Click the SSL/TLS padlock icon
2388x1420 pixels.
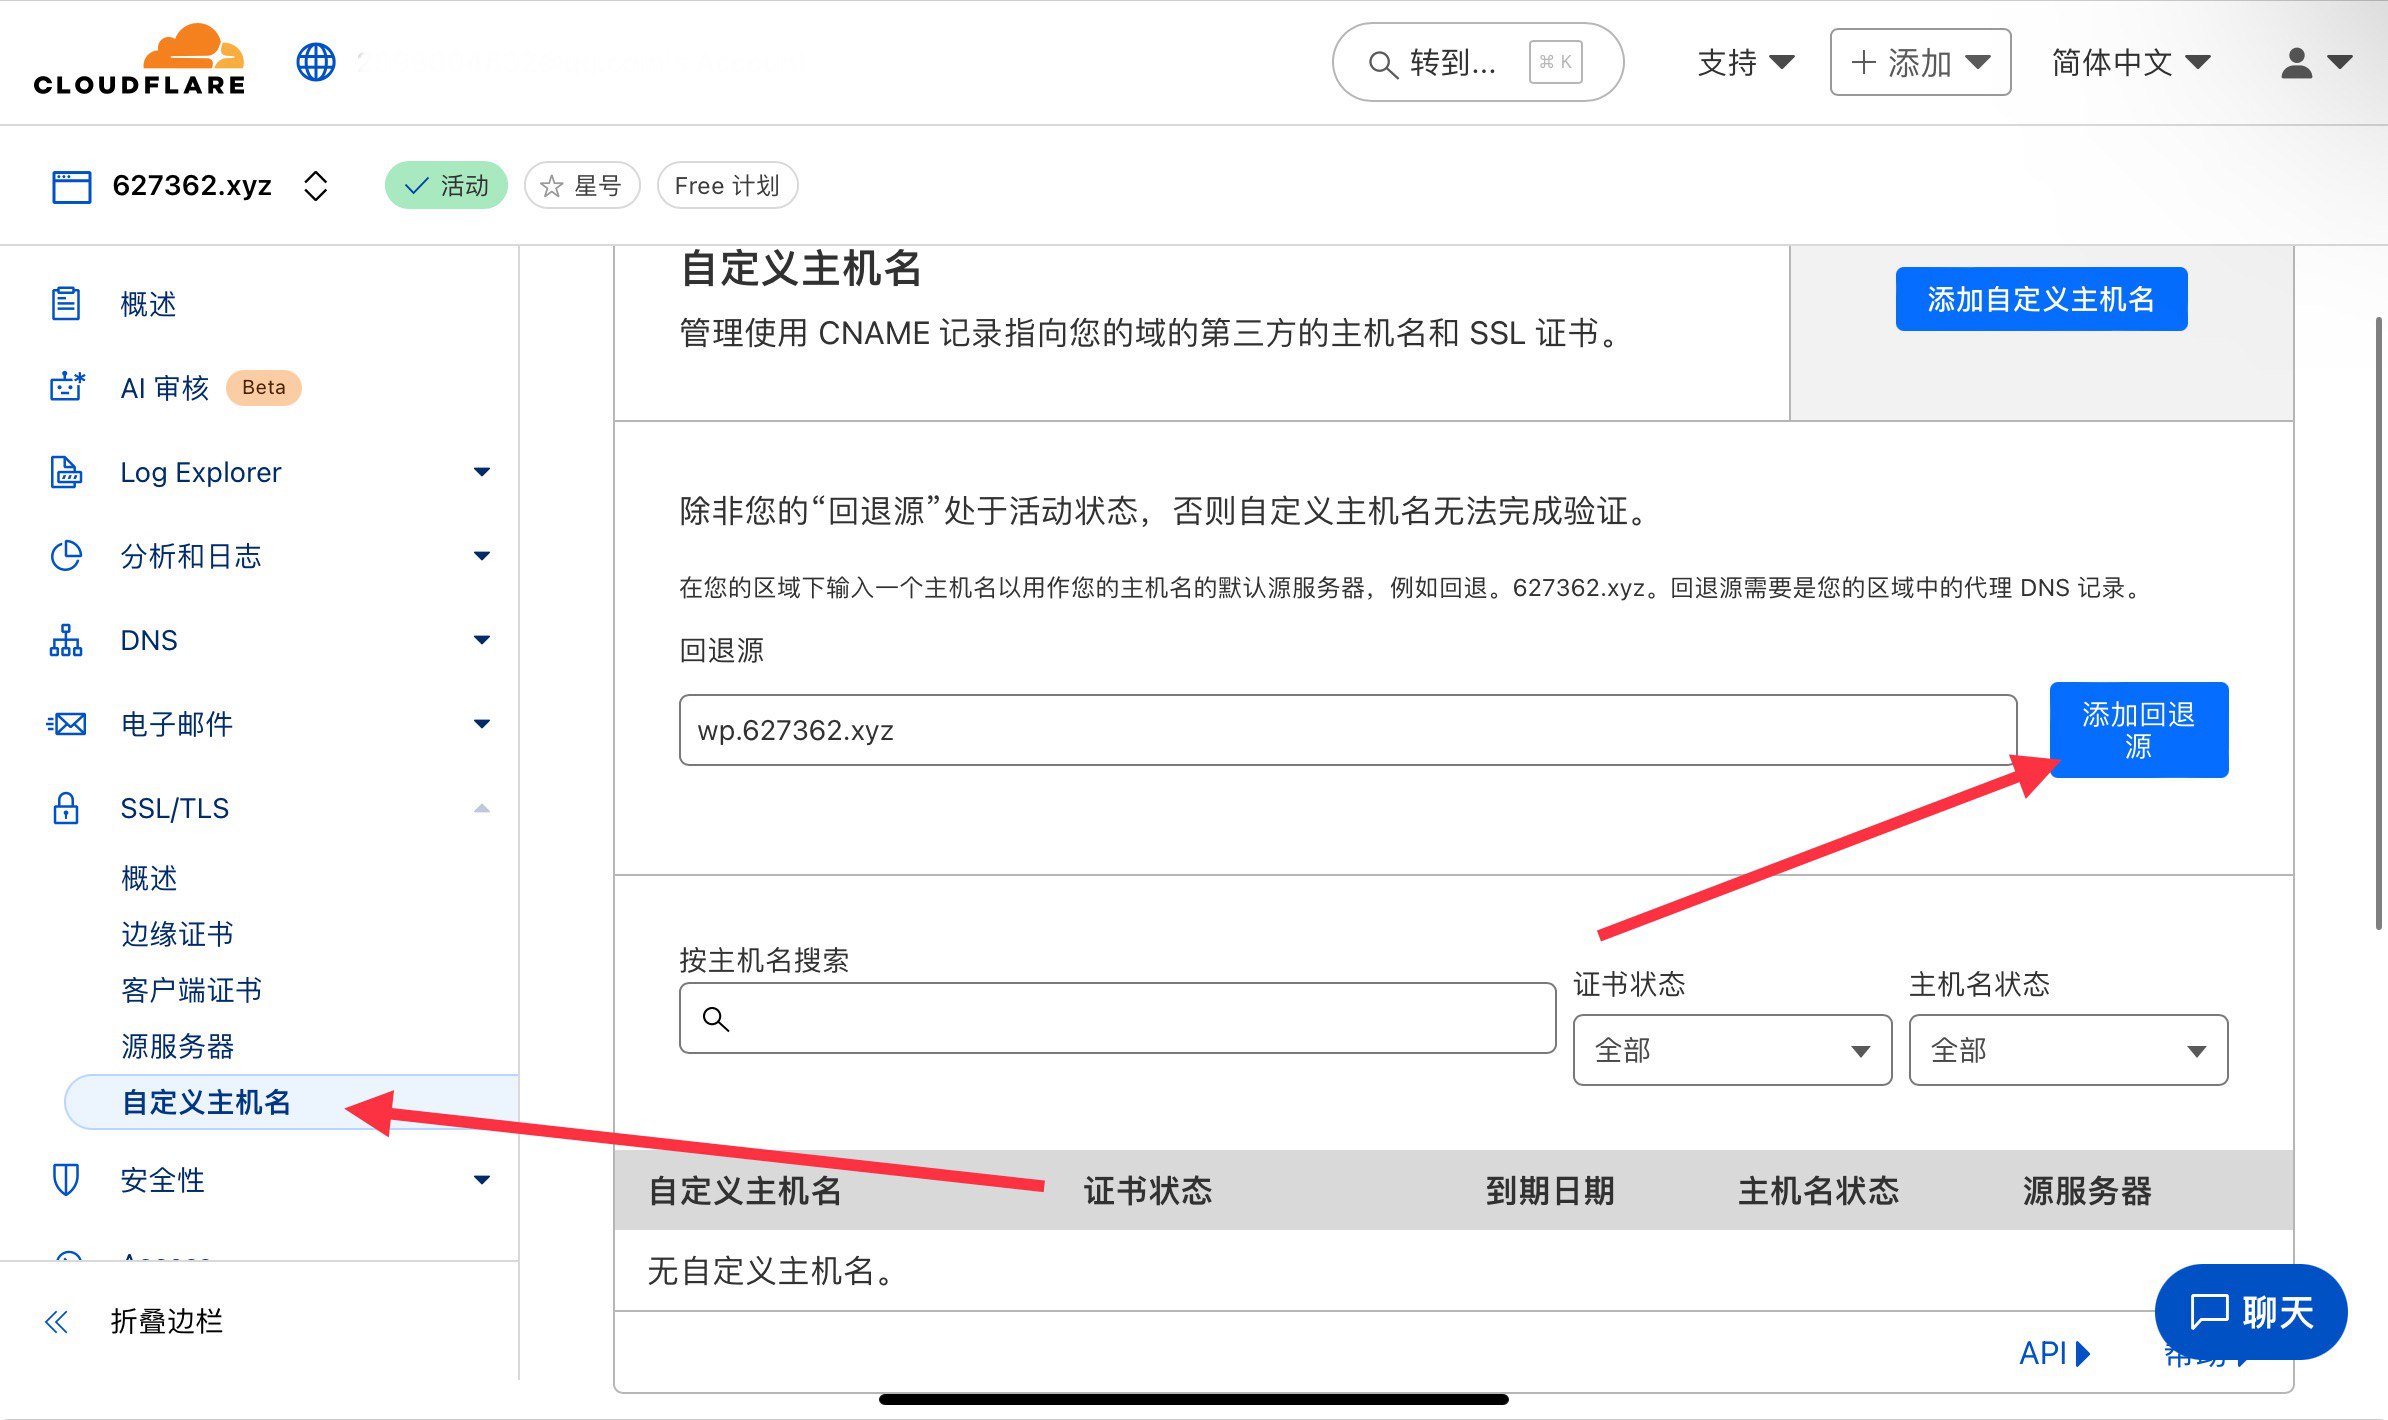click(x=66, y=808)
